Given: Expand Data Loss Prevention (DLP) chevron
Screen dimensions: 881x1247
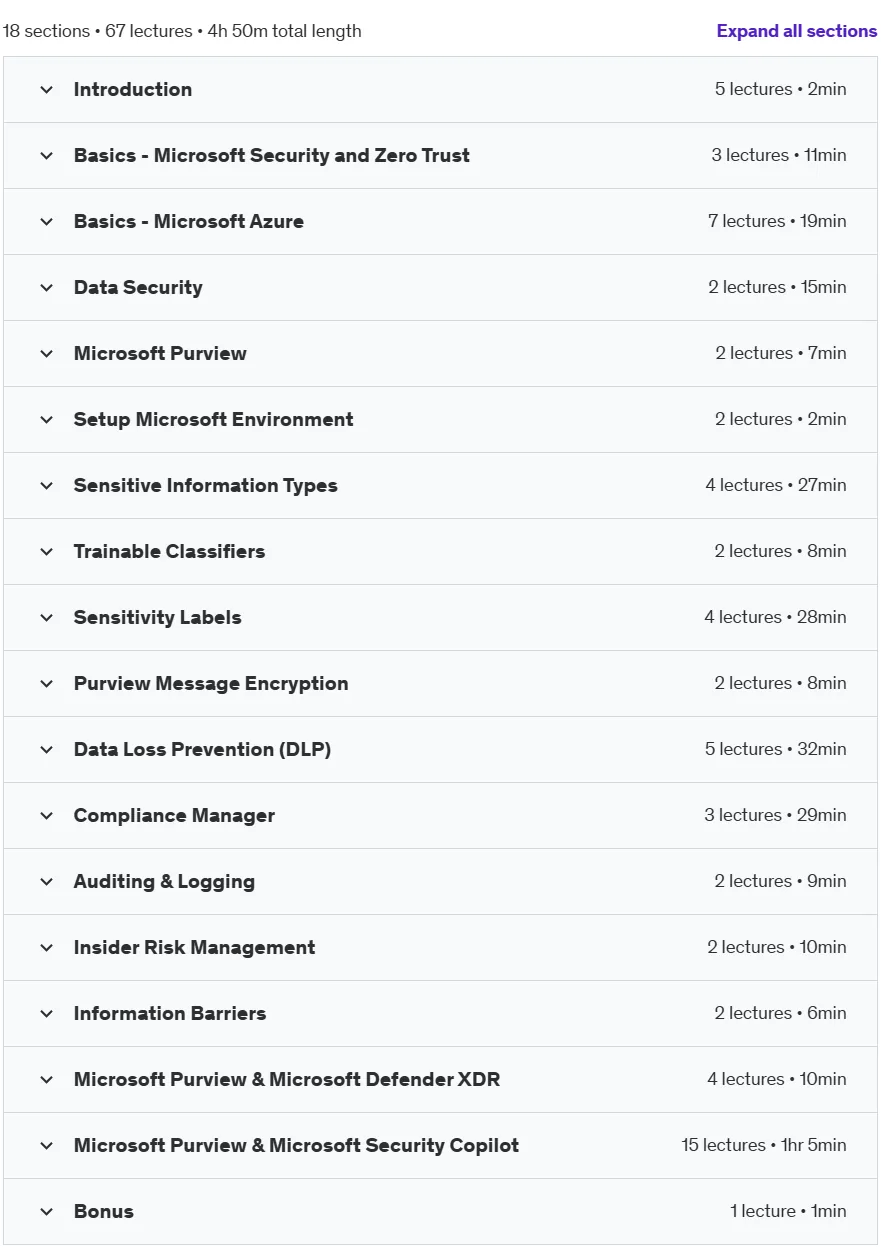Looking at the screenshot, I should tap(46, 750).
